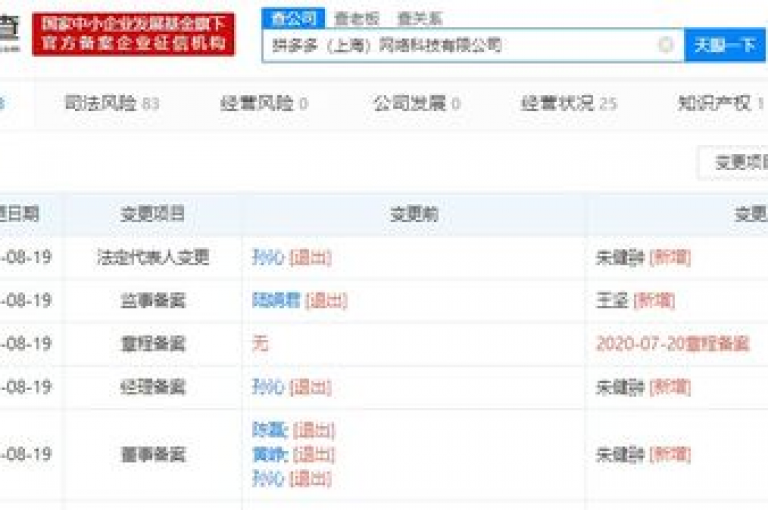The height and width of the screenshot is (510, 768).
Task: Select the 章程备案 cell in 变更项目 column
Action: tap(153, 343)
